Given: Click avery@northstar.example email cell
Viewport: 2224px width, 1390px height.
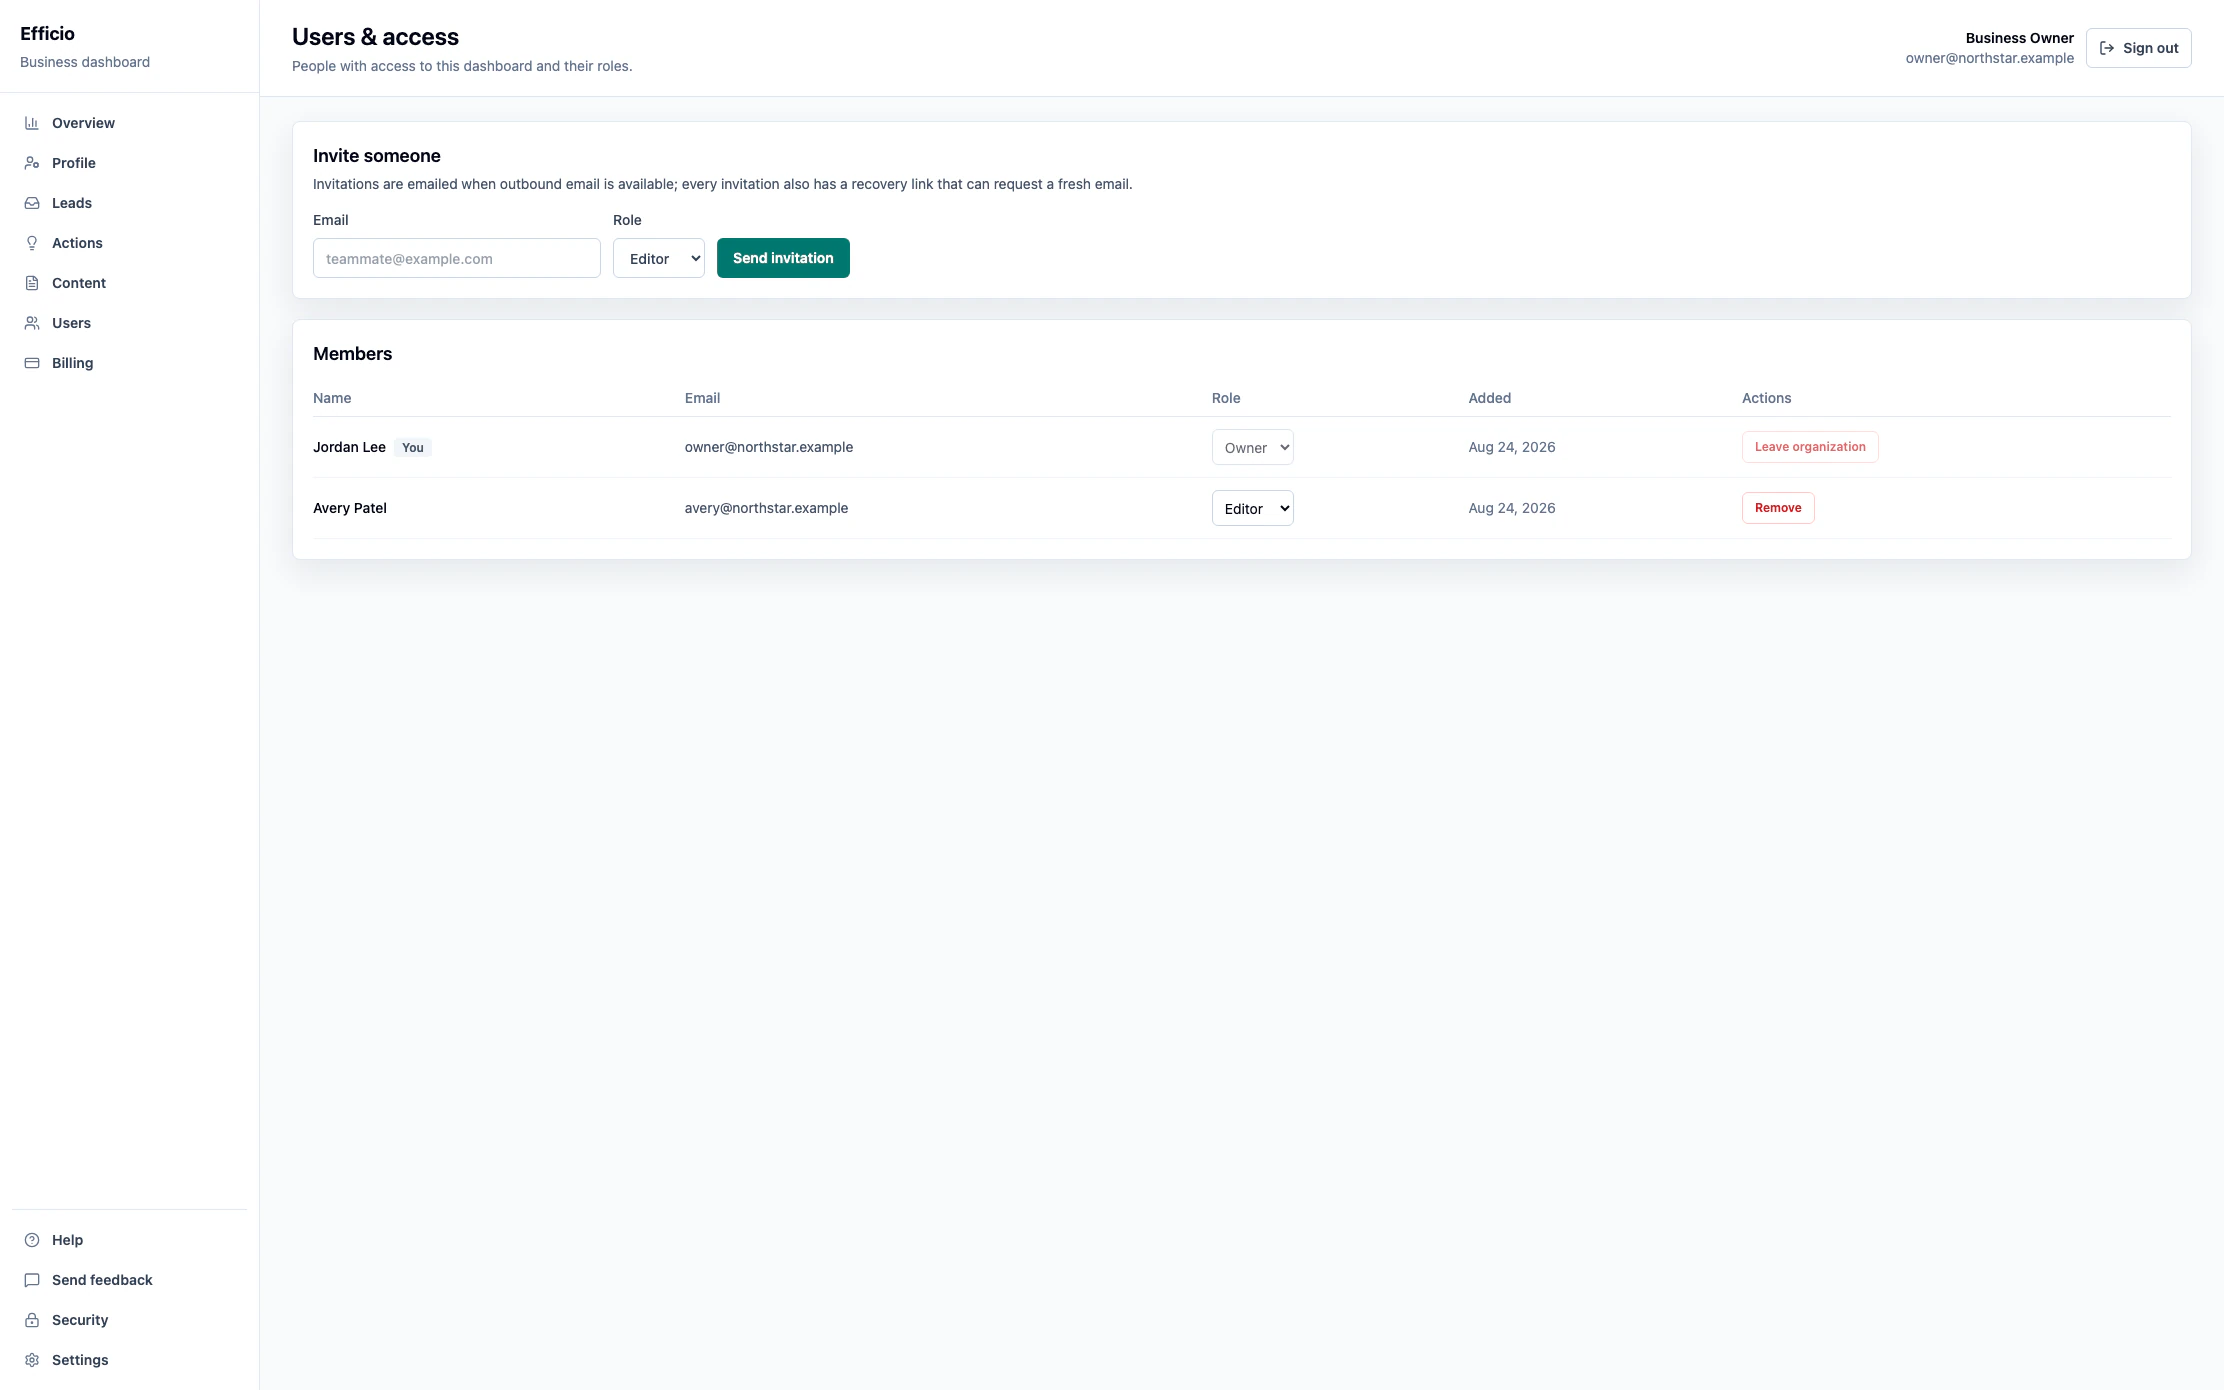Looking at the screenshot, I should coord(766,508).
